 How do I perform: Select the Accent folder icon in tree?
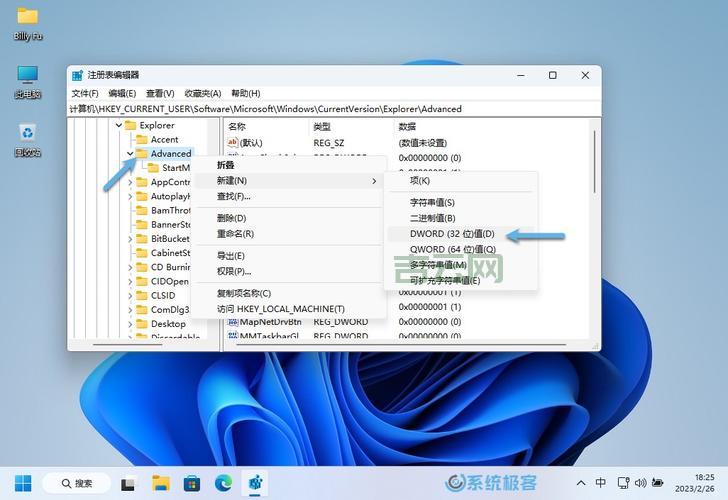142,139
